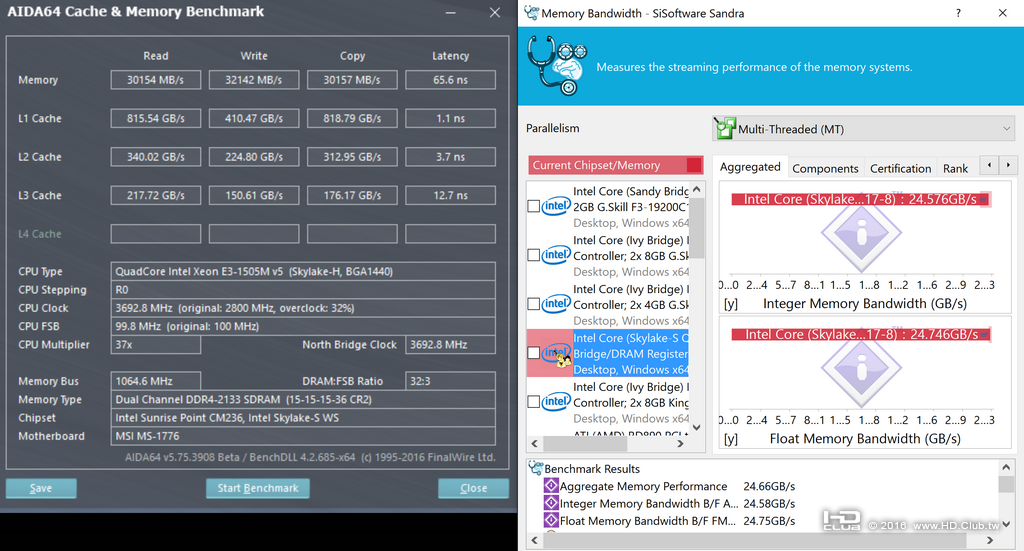Image resolution: width=1024 pixels, height=551 pixels.
Task: Toggle the highlighted Skylake-S entry checkbox
Action: tap(534, 353)
